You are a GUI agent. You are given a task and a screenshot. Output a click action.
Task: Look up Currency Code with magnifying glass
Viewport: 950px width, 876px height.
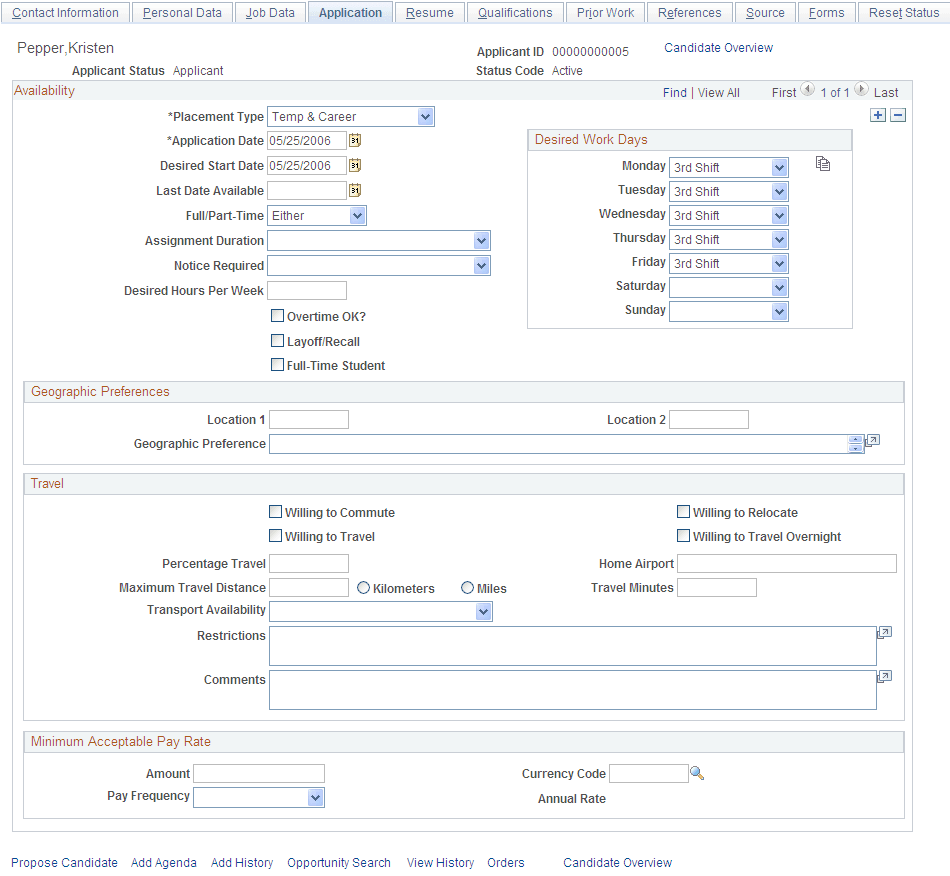coord(697,773)
